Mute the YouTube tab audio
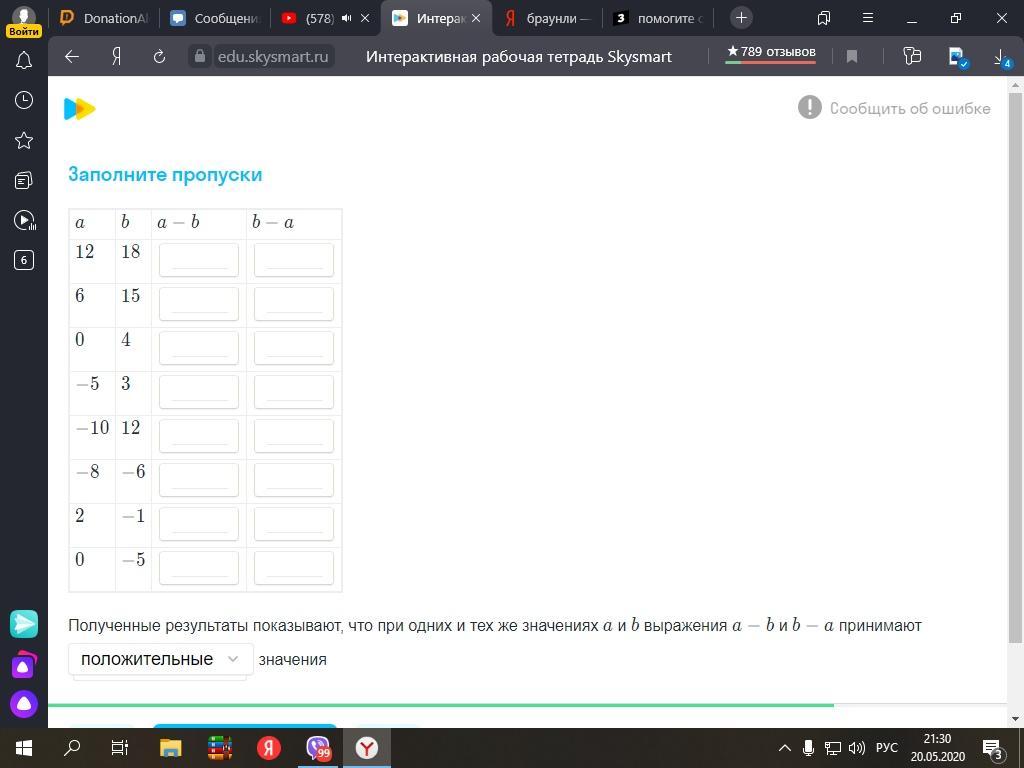This screenshot has width=1024, height=768. (346, 18)
